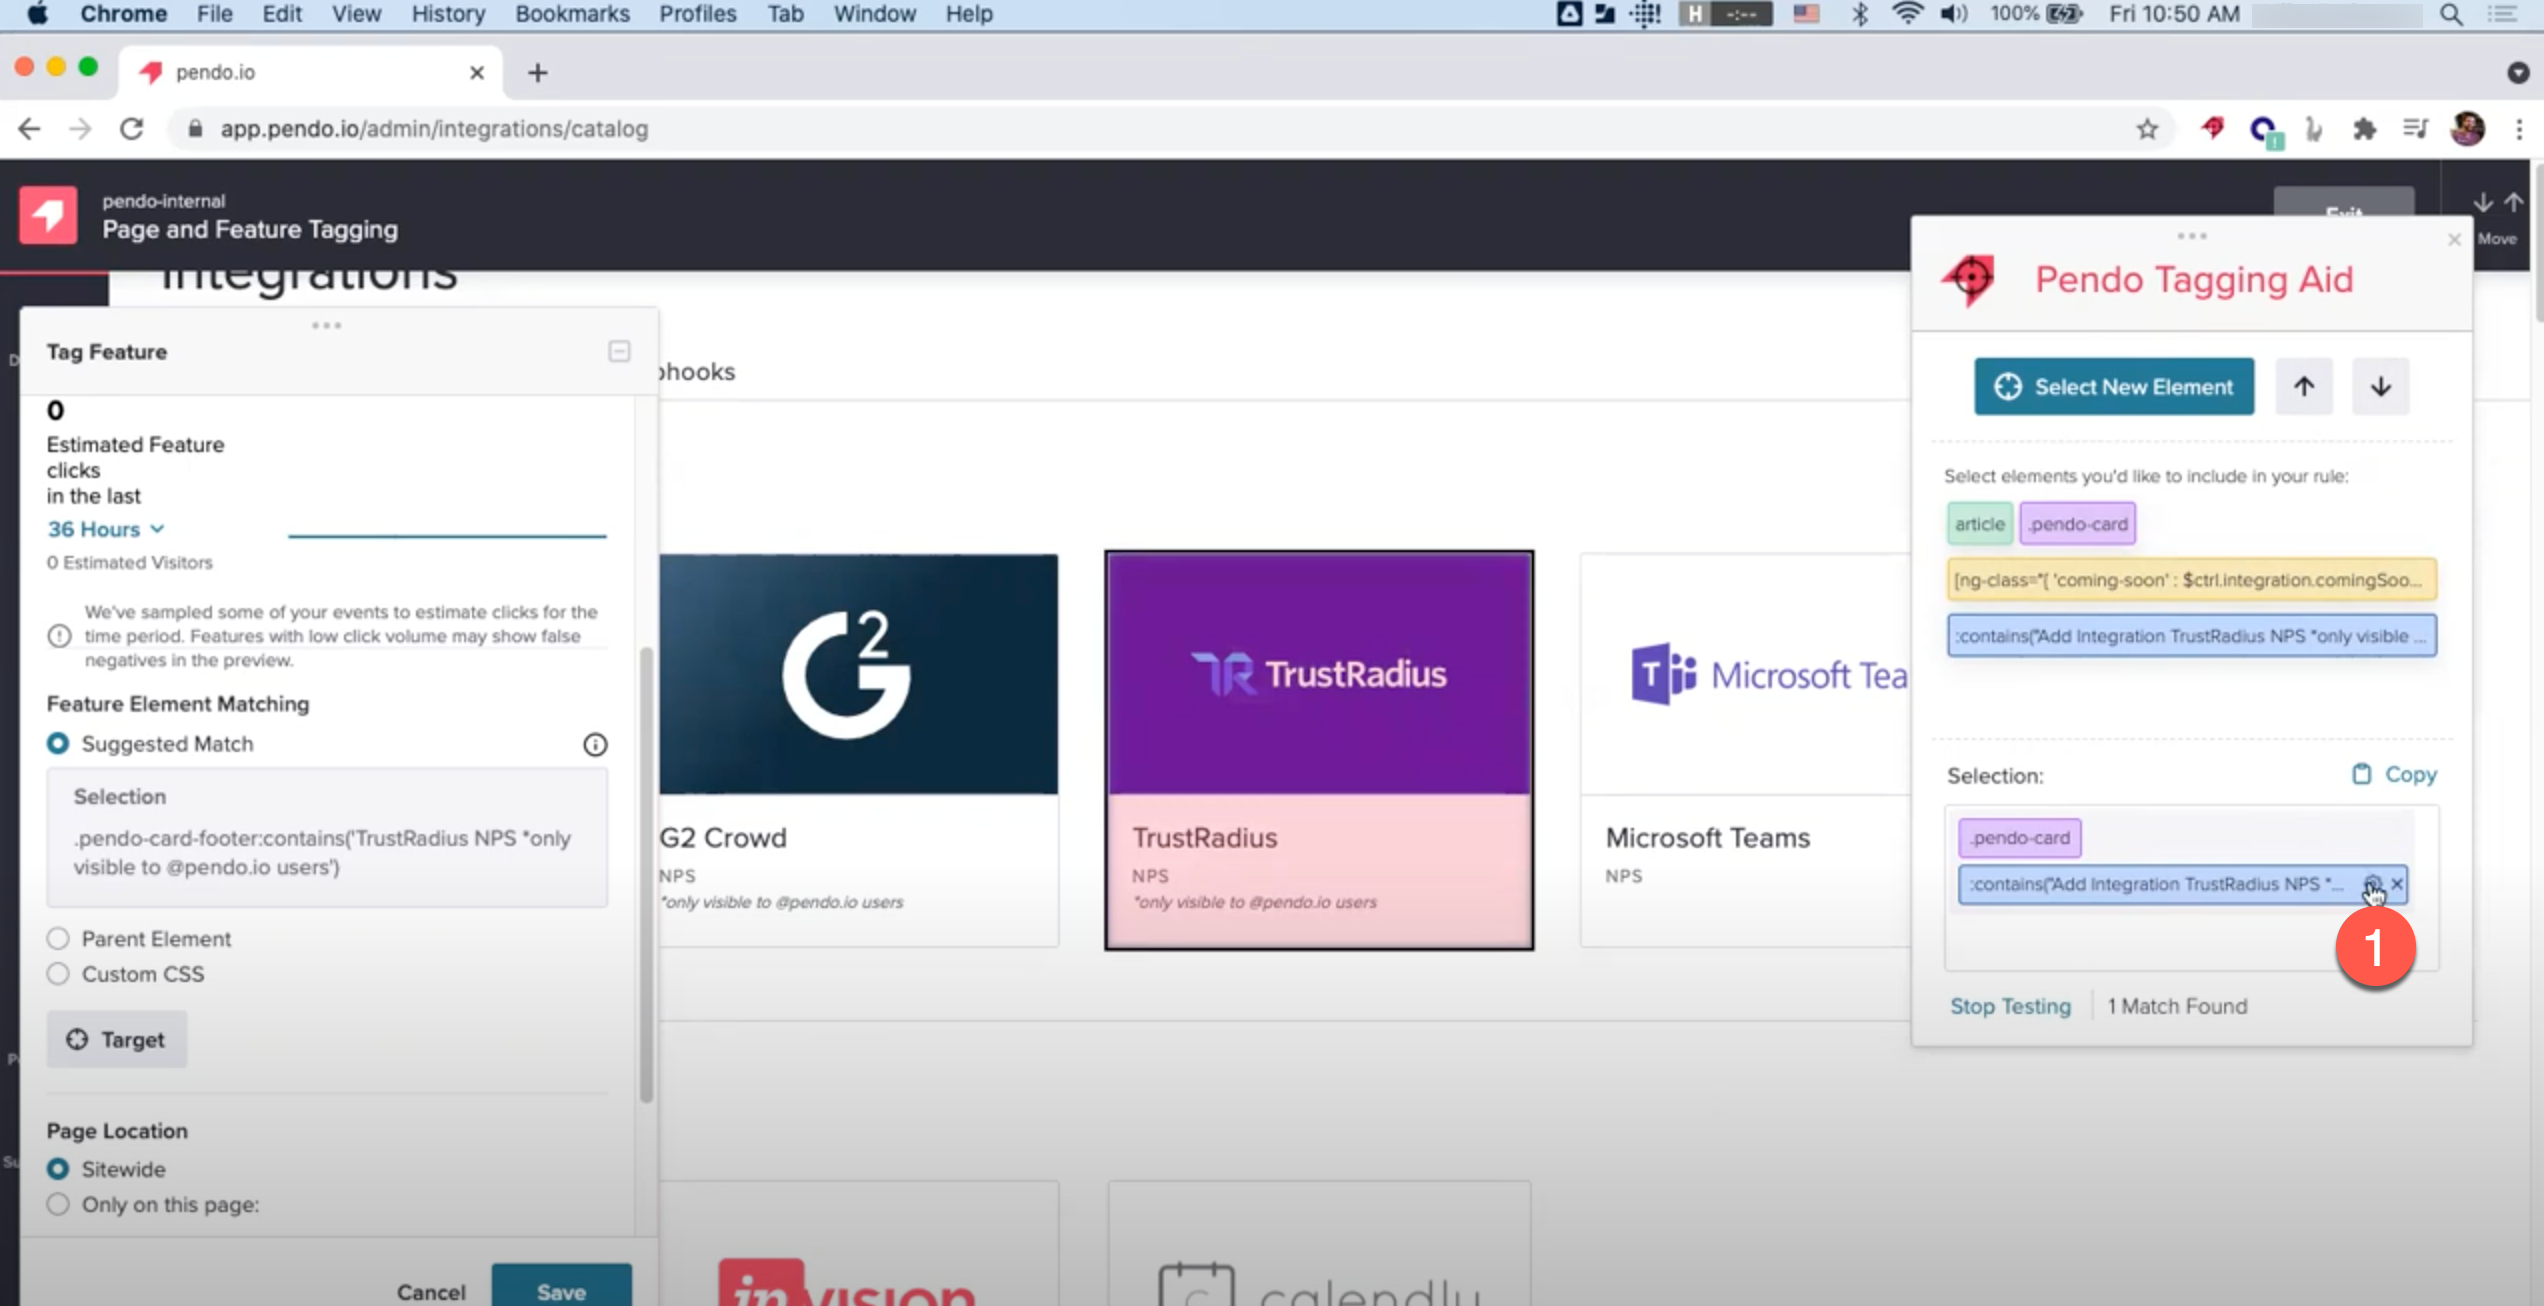This screenshot has width=2544, height=1306.
Task: Click the Tag Feature panel scrollbar
Action: (646, 875)
